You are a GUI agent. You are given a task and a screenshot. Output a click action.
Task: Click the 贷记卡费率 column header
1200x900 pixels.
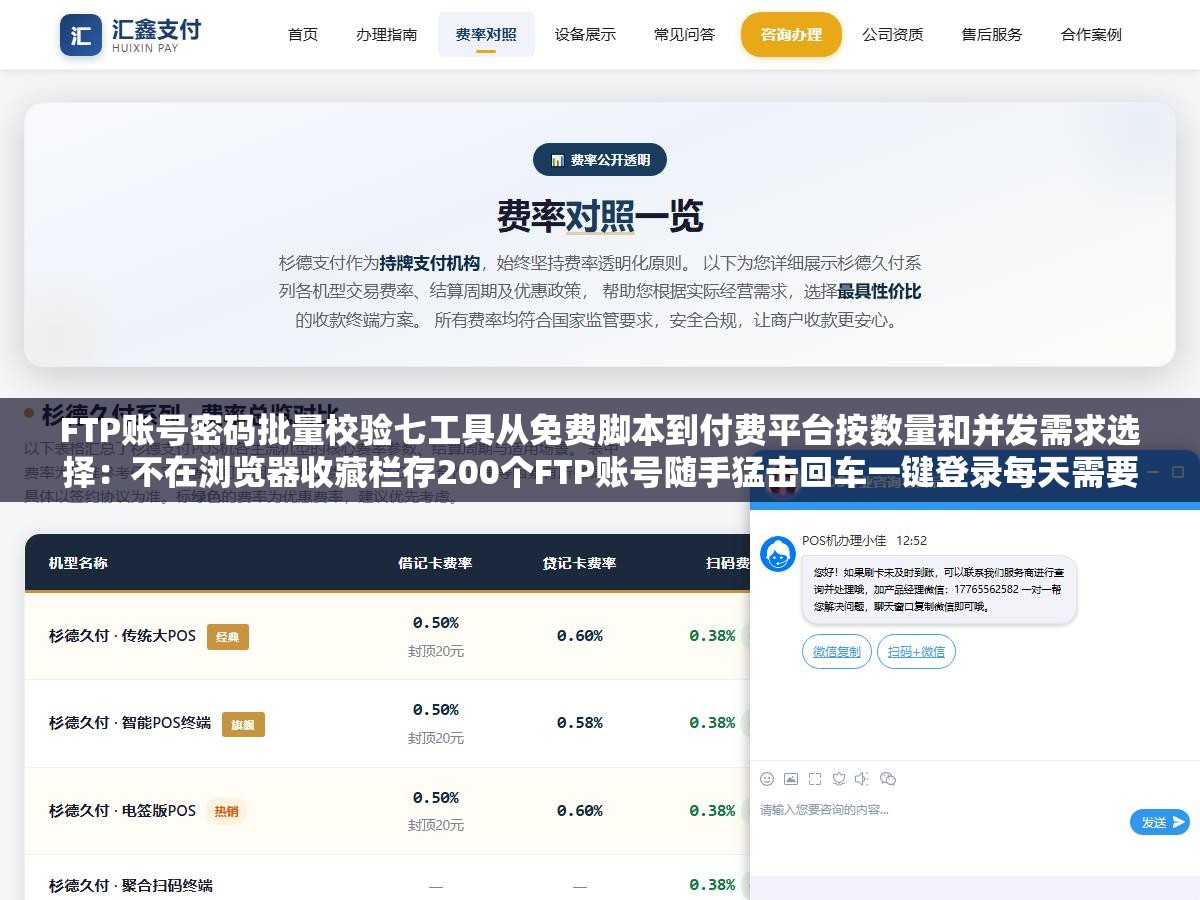[580, 563]
